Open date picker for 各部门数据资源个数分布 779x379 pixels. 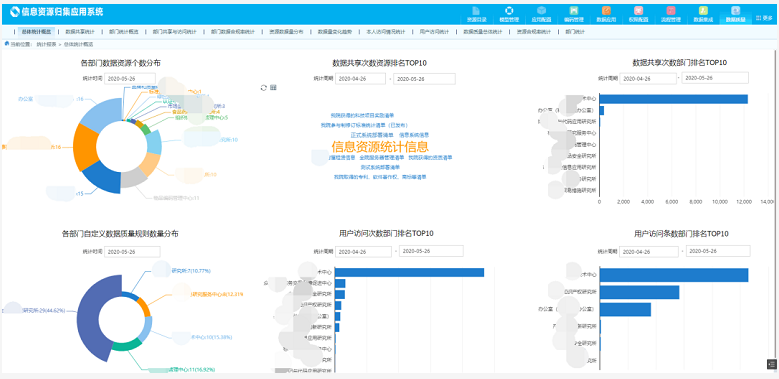pyautogui.click(x=130, y=78)
